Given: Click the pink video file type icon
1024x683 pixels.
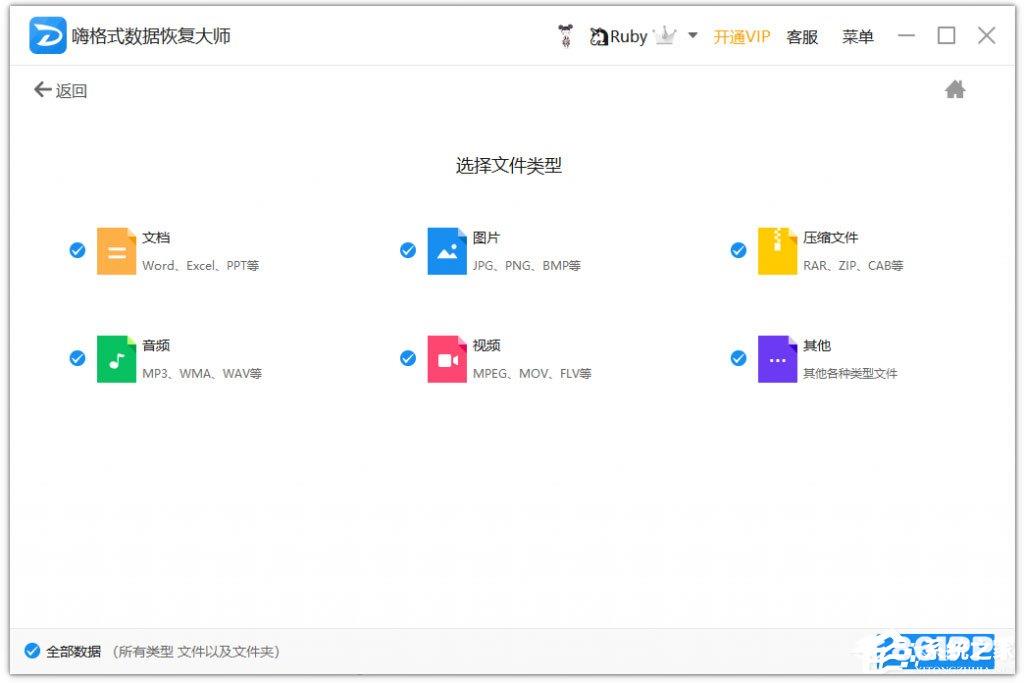Looking at the screenshot, I should tap(447, 358).
